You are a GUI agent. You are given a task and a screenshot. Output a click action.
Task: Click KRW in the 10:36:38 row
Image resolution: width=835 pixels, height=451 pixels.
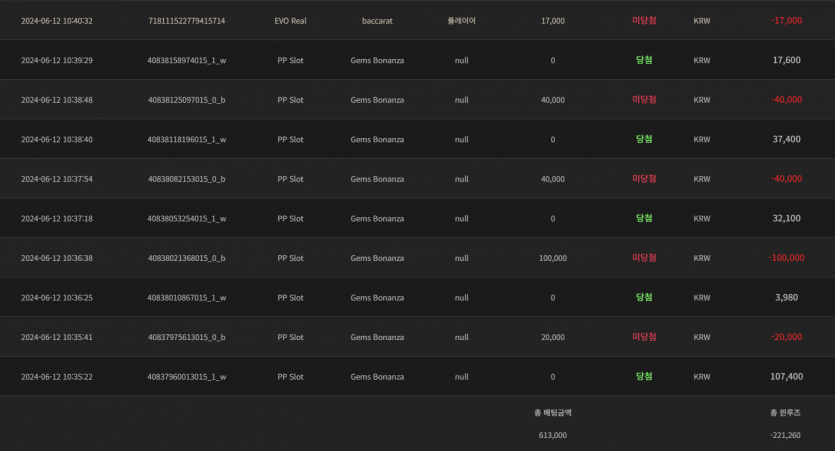click(x=701, y=258)
